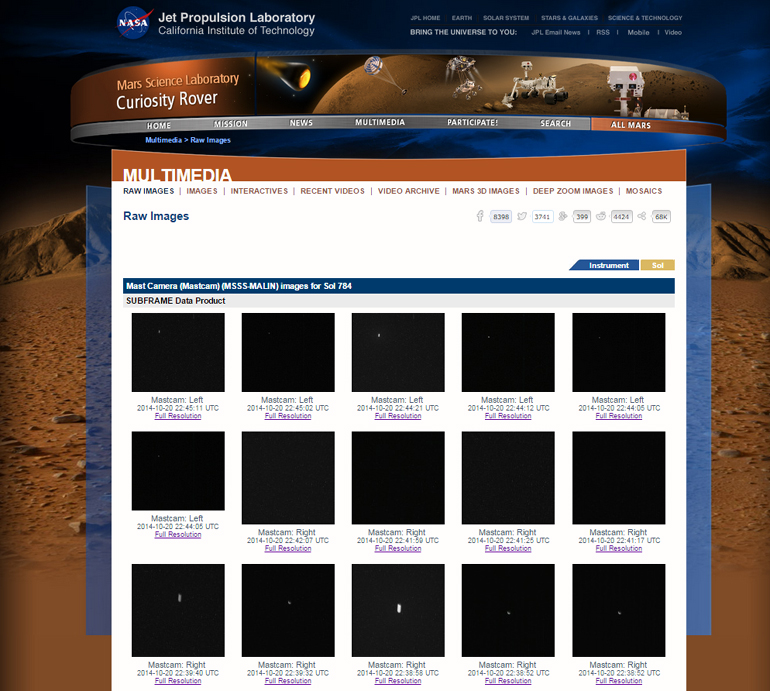Open the generic share icon
This screenshot has width=770, height=691.
tap(641, 216)
